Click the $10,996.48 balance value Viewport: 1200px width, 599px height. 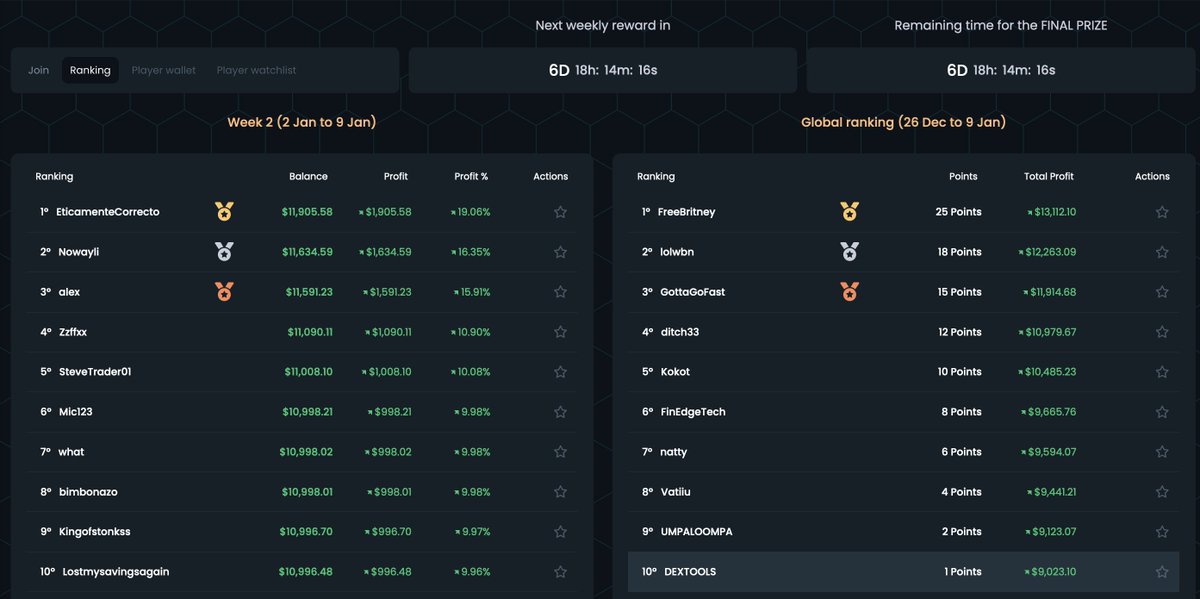point(306,572)
